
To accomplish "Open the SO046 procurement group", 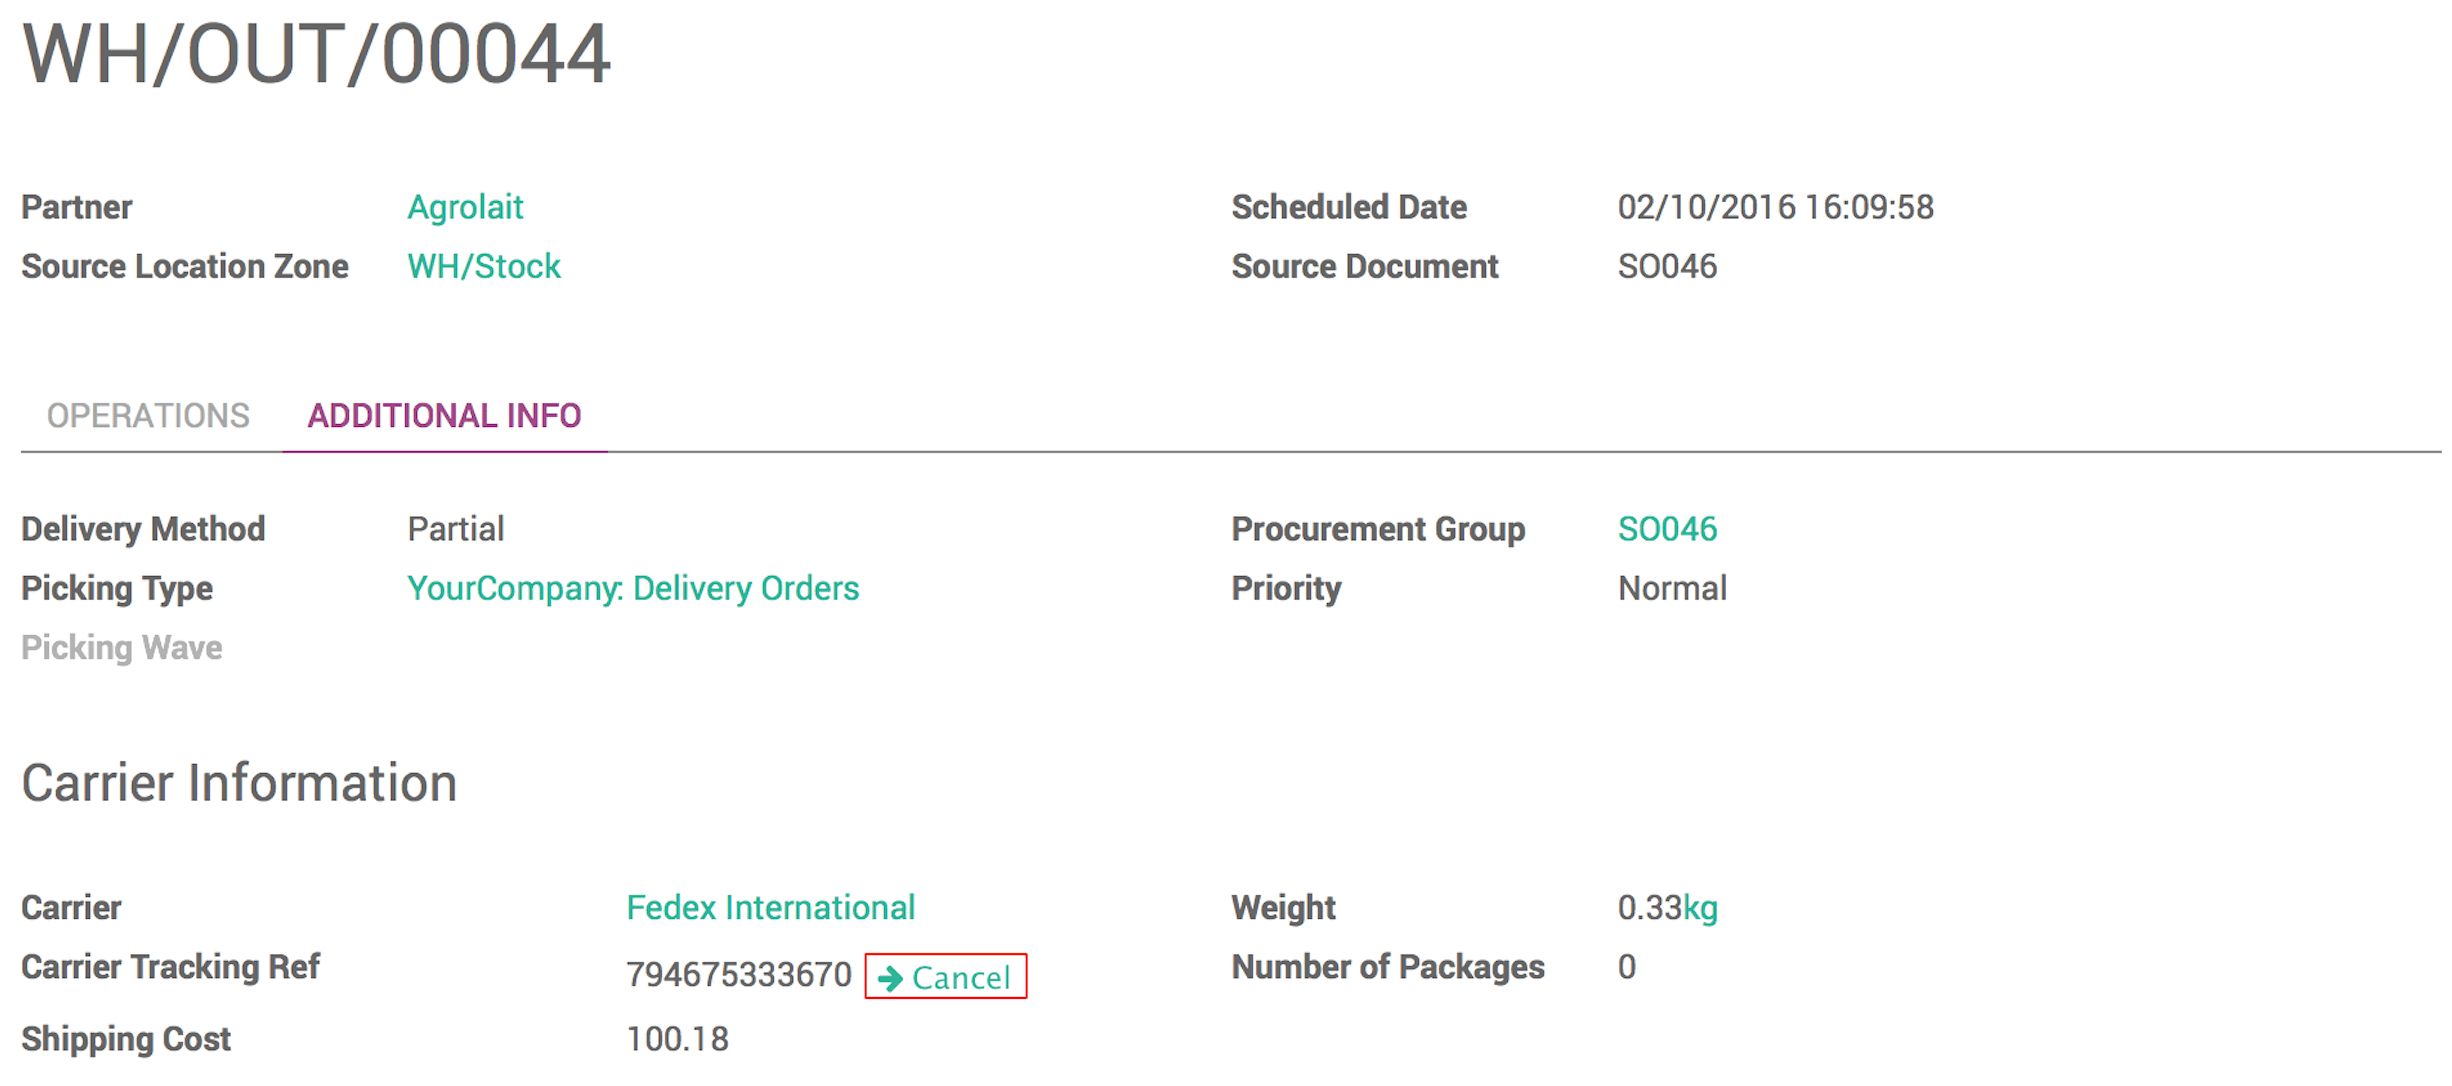I will pyautogui.click(x=1667, y=528).
